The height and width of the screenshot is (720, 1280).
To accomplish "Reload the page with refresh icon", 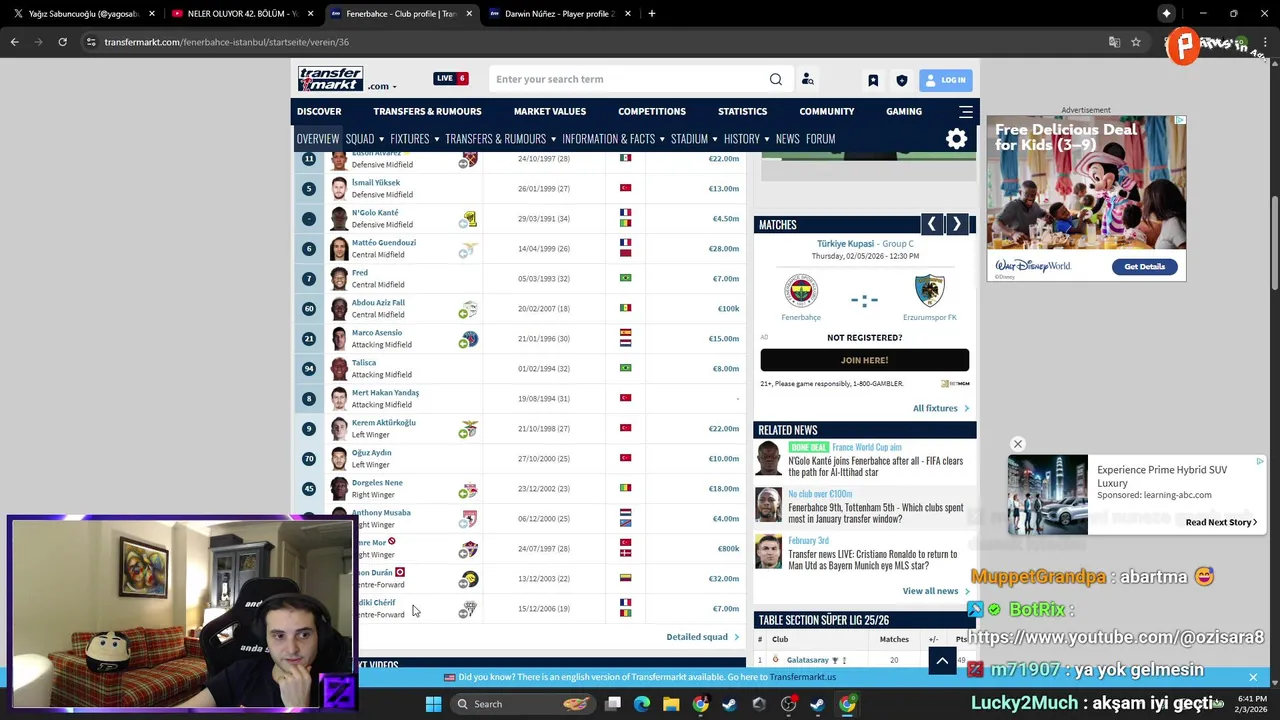I will pyautogui.click(x=62, y=42).
